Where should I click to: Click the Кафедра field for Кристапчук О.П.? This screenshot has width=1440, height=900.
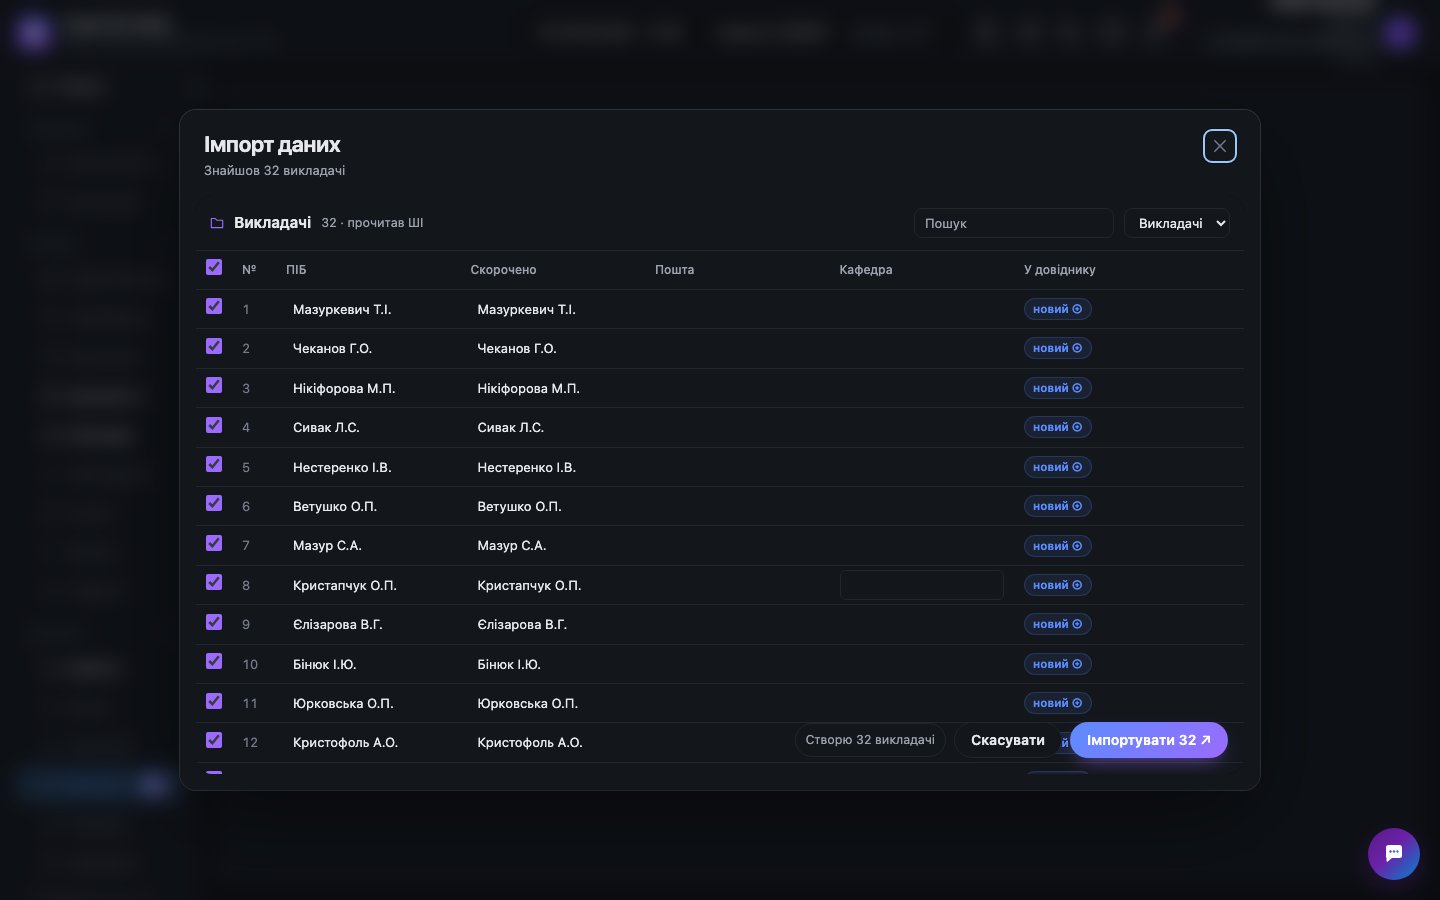[921, 585]
